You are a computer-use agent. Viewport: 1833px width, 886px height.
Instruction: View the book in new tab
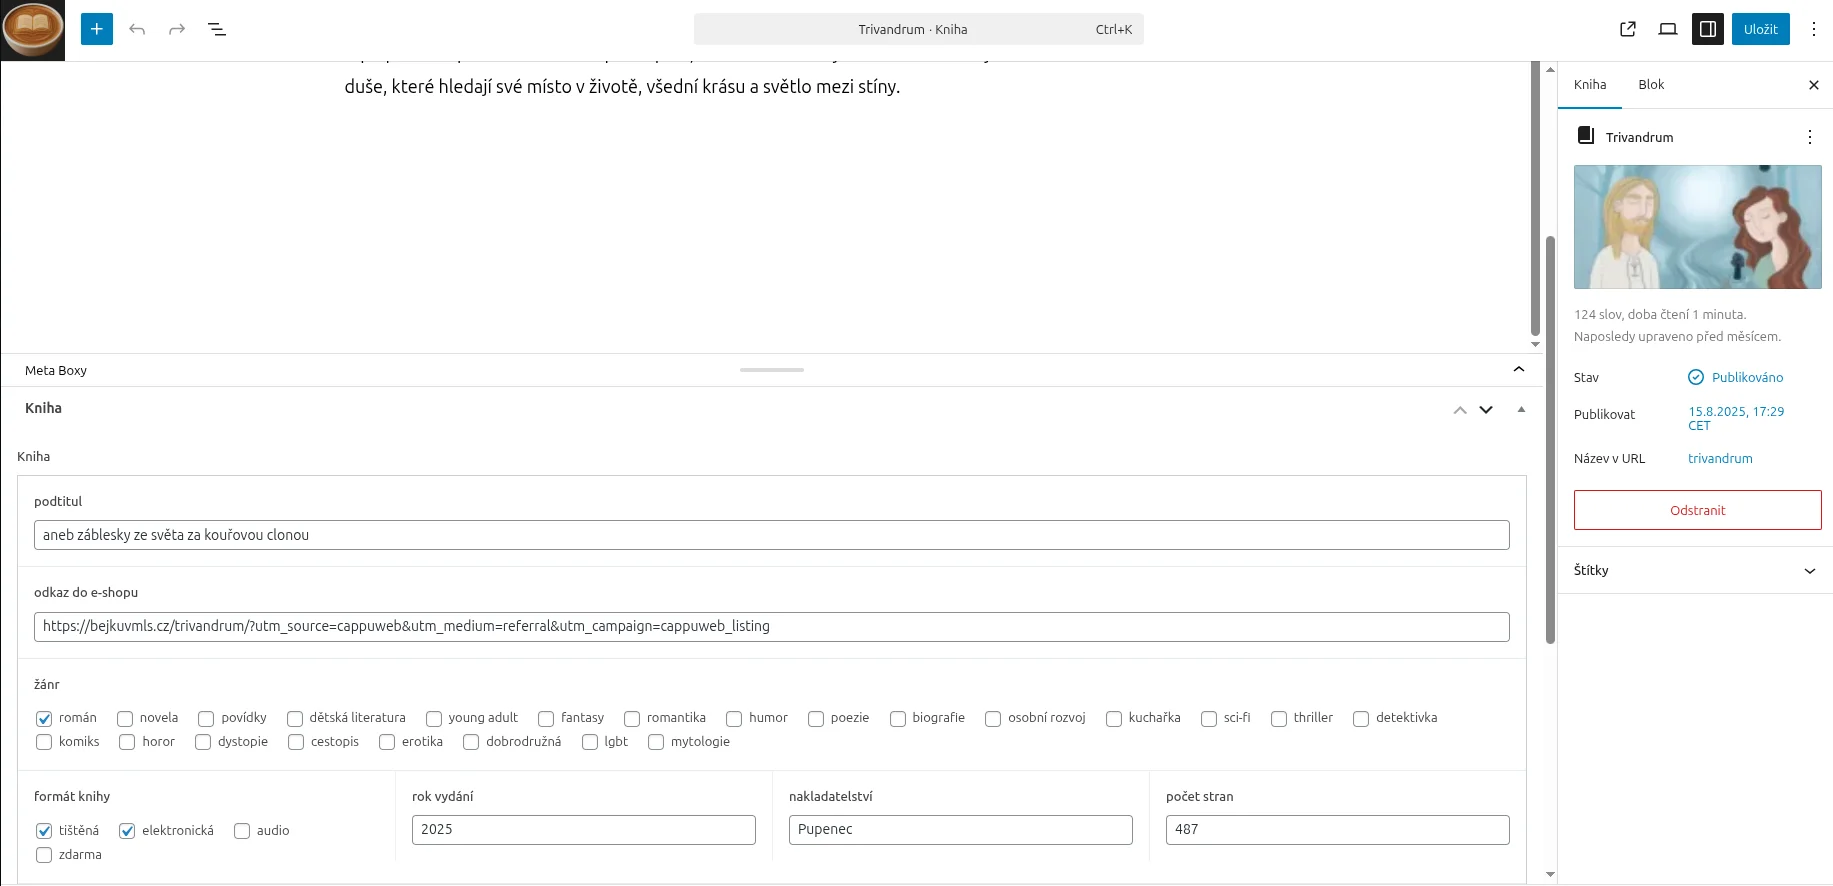coord(1628,29)
